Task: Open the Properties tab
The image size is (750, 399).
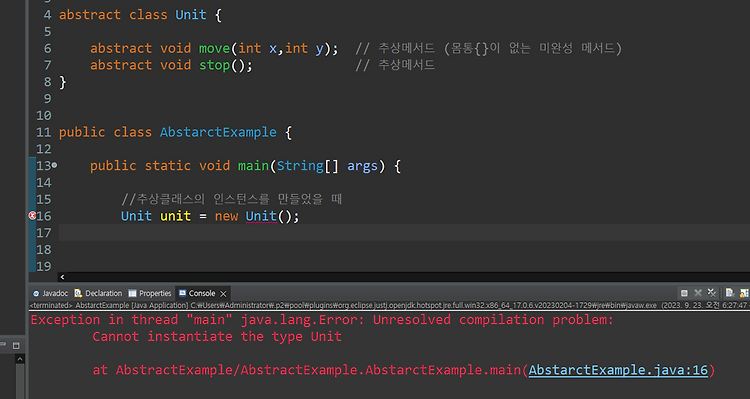Action: tap(150, 293)
